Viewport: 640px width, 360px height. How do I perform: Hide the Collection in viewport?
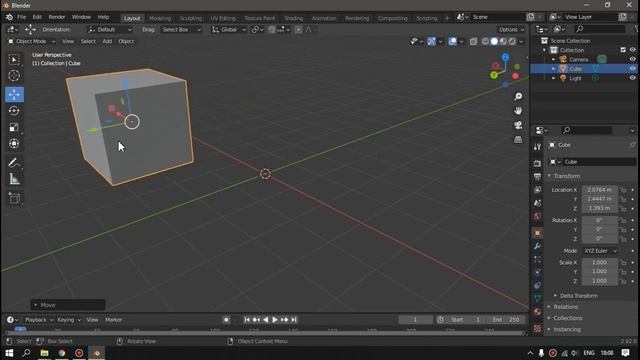(x=632, y=50)
